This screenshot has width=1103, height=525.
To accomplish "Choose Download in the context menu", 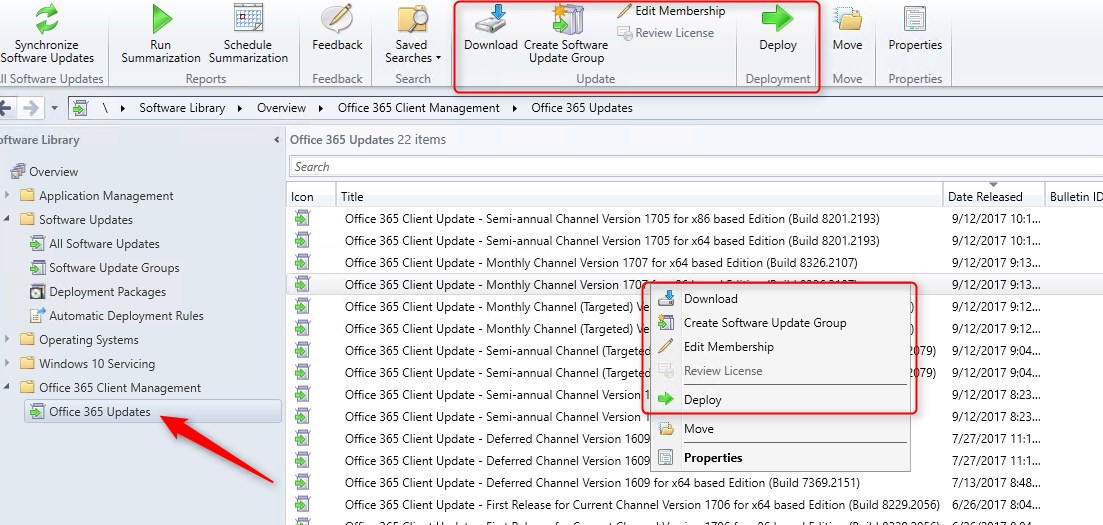I will 710,298.
